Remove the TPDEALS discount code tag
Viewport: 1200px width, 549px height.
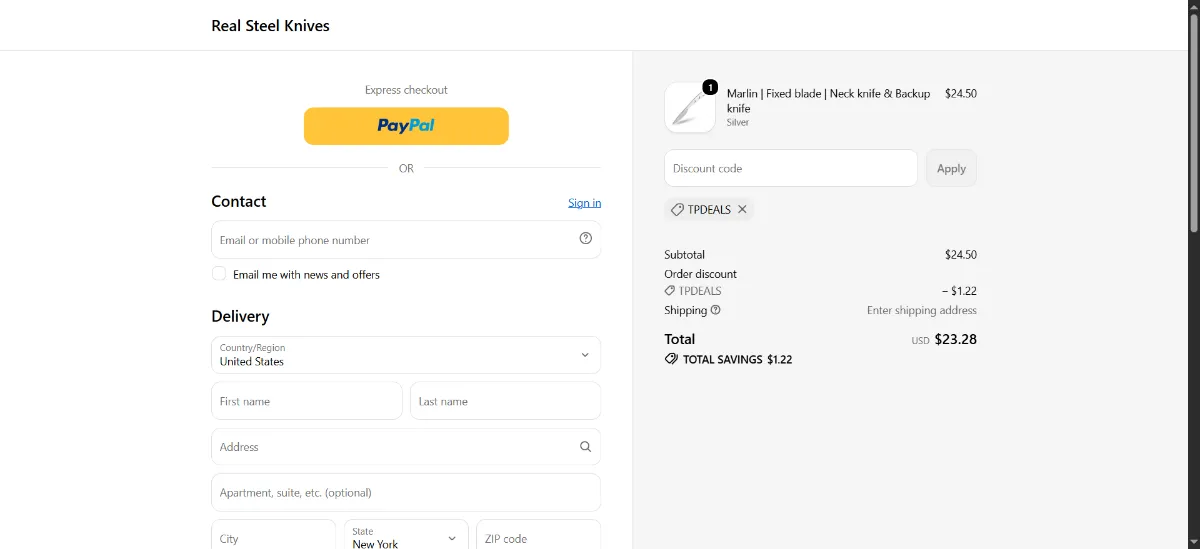click(x=742, y=210)
